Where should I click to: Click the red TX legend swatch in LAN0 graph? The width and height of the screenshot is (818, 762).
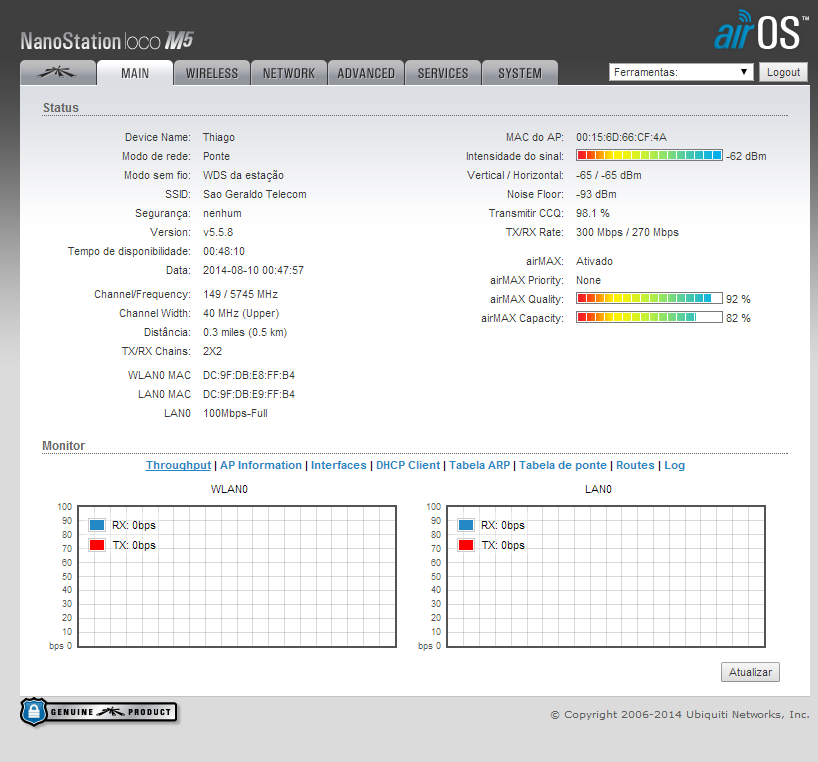click(x=466, y=545)
